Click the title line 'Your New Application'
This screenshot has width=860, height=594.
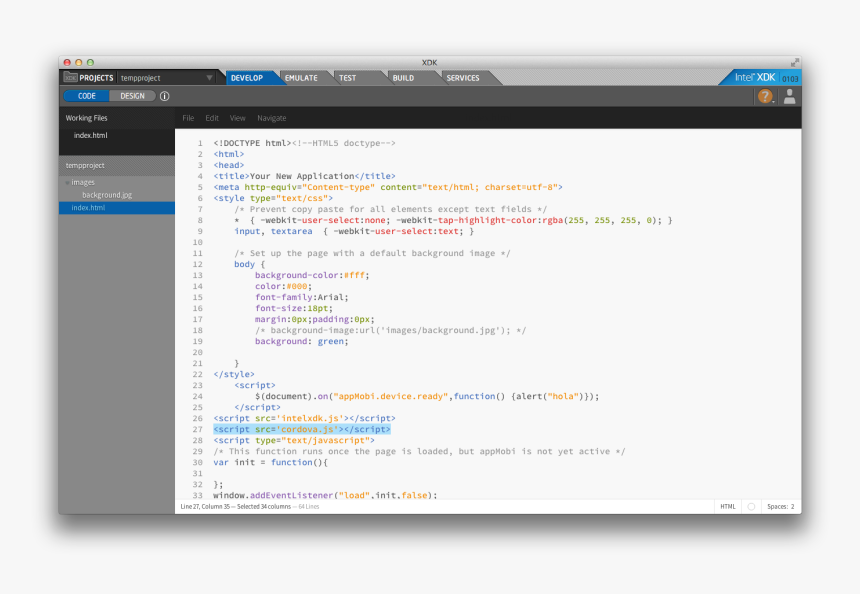(x=304, y=176)
